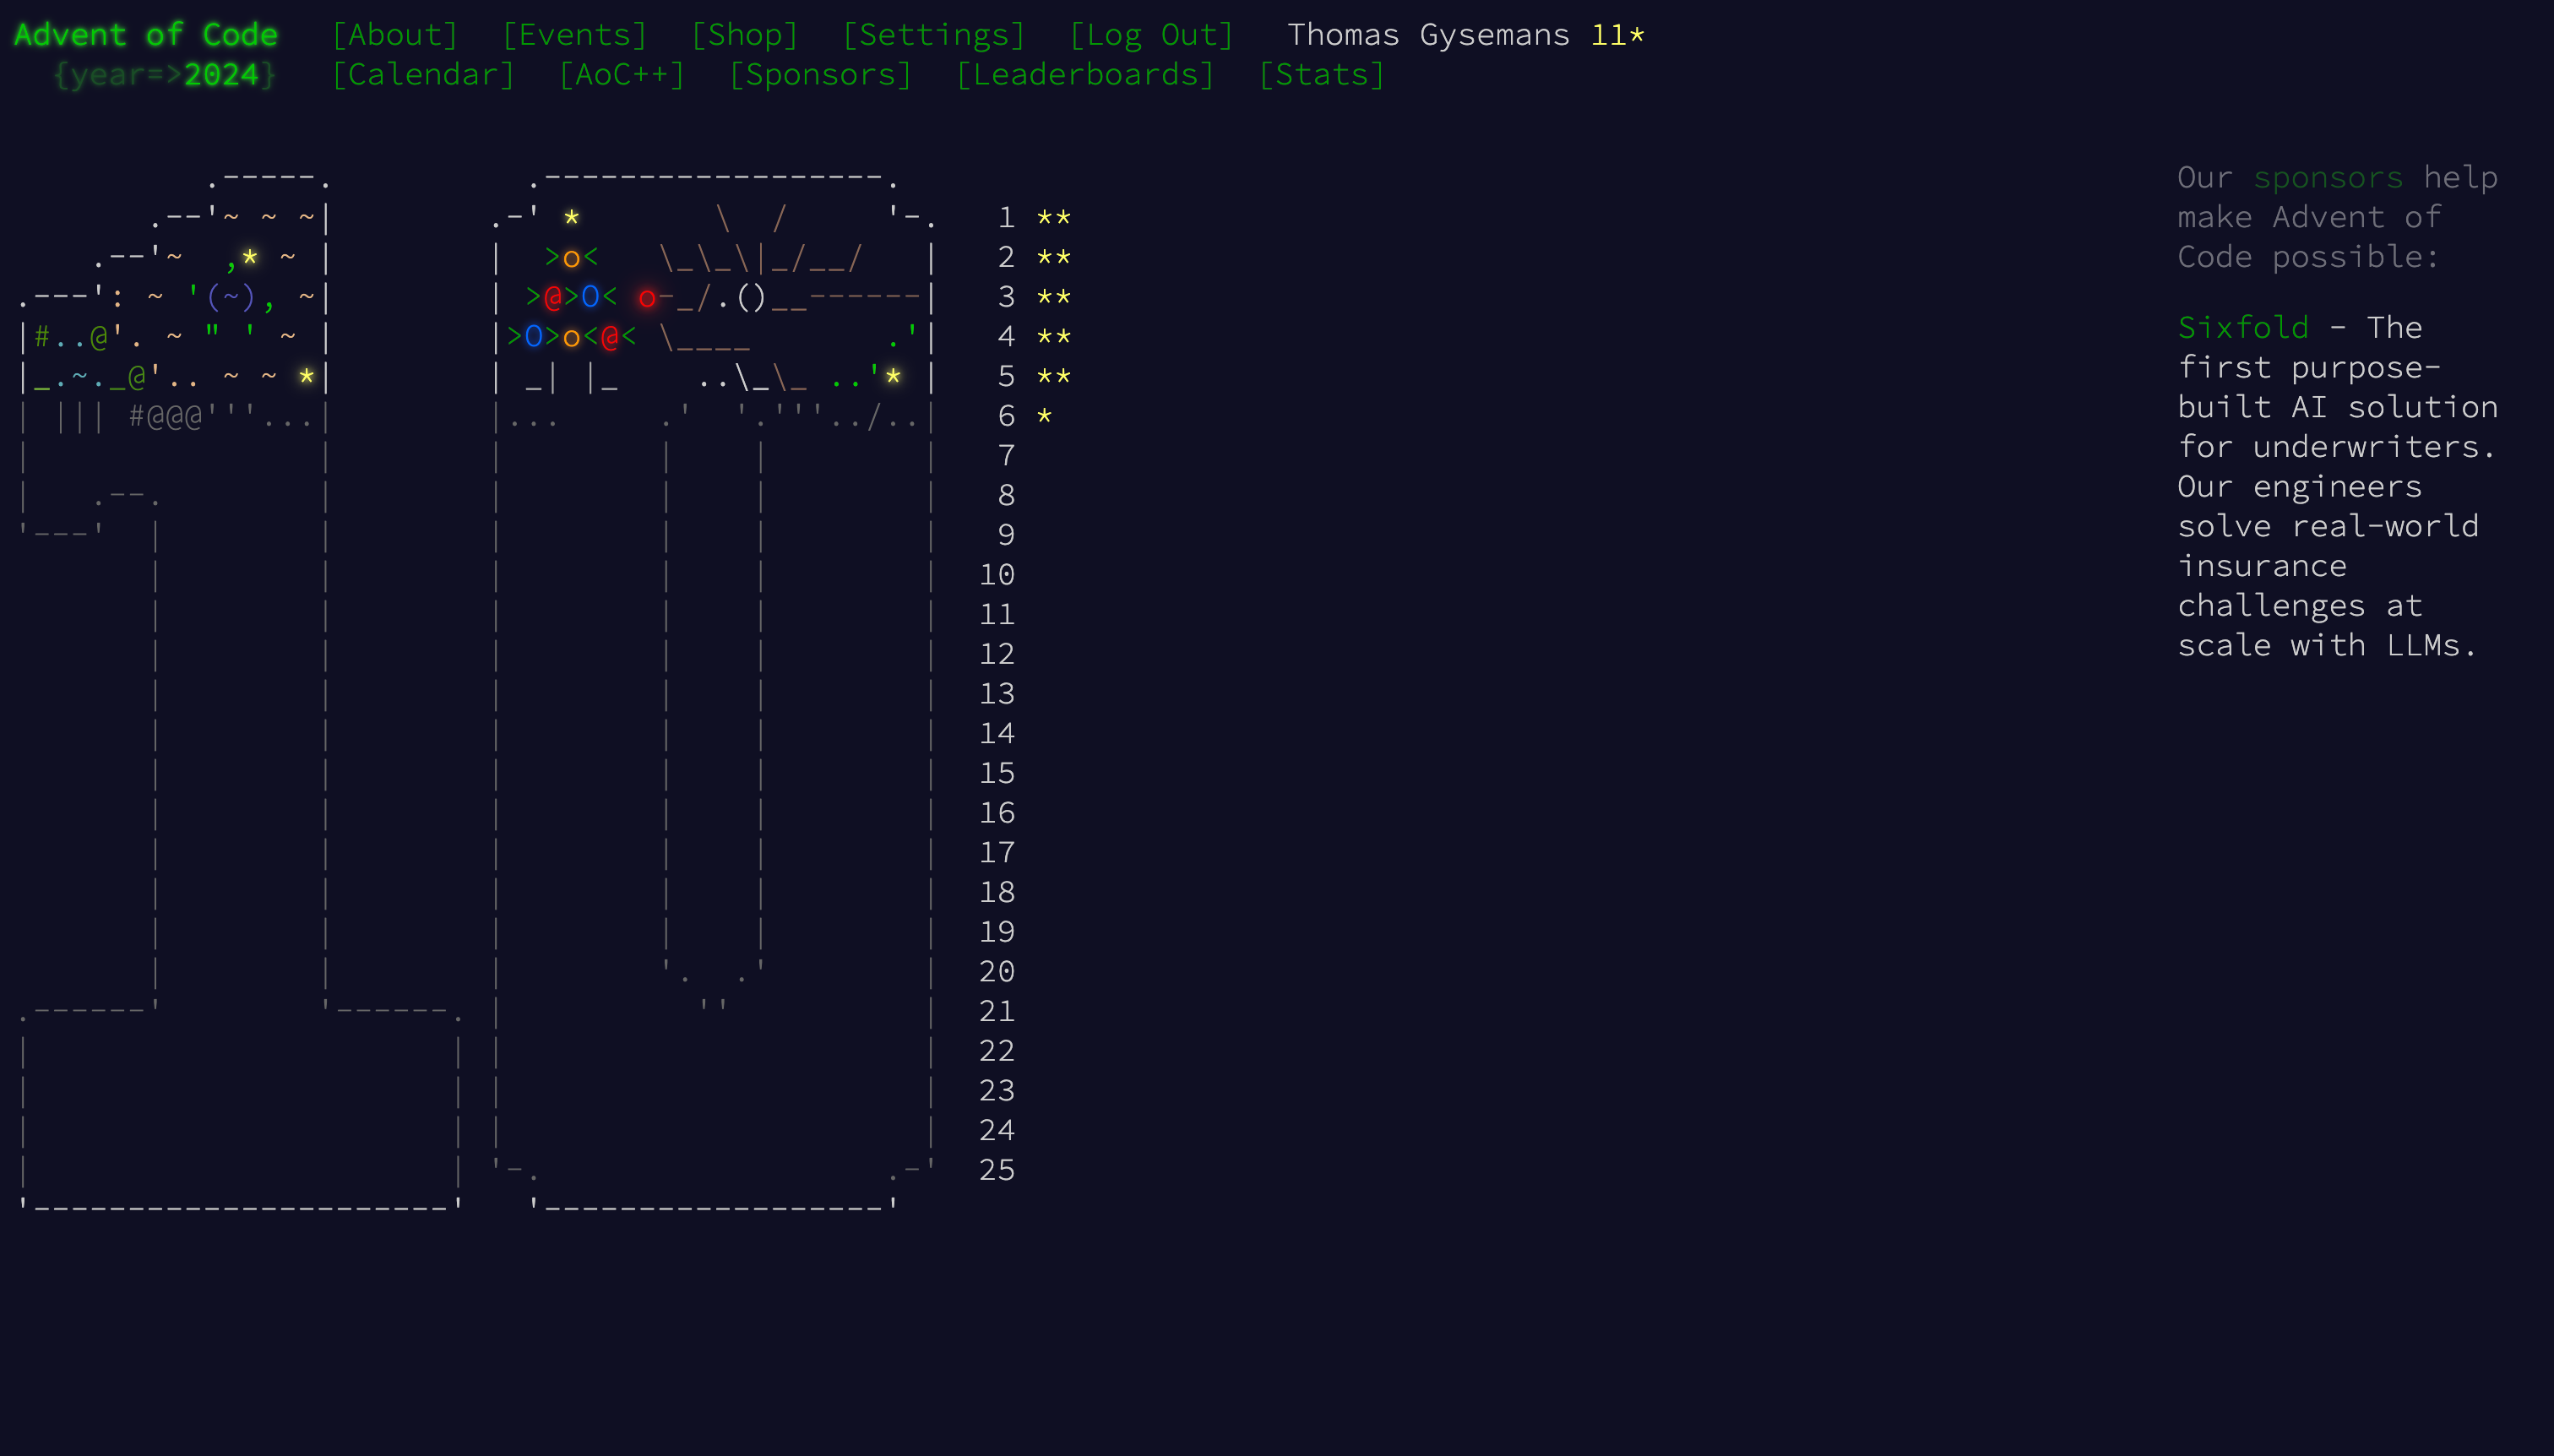Click the Log Out link
The width and height of the screenshot is (2554, 1456).
point(1152,35)
